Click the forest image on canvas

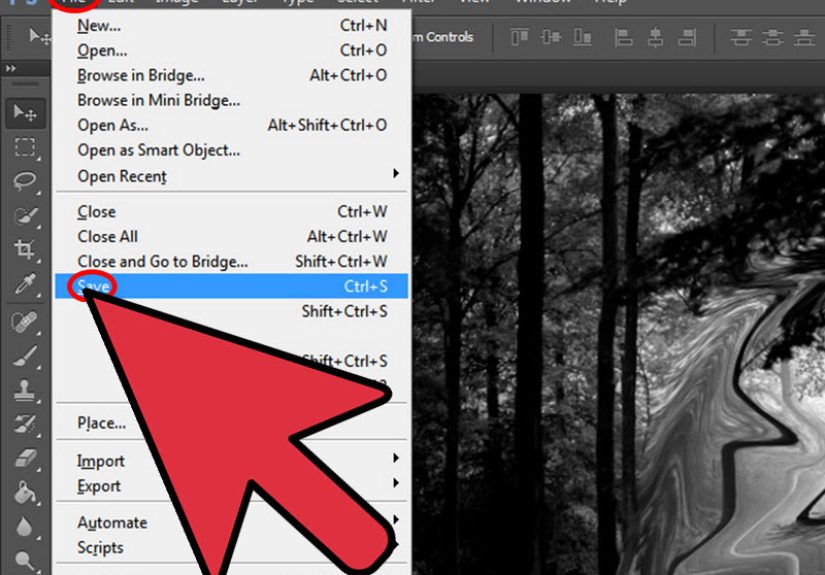click(x=618, y=335)
